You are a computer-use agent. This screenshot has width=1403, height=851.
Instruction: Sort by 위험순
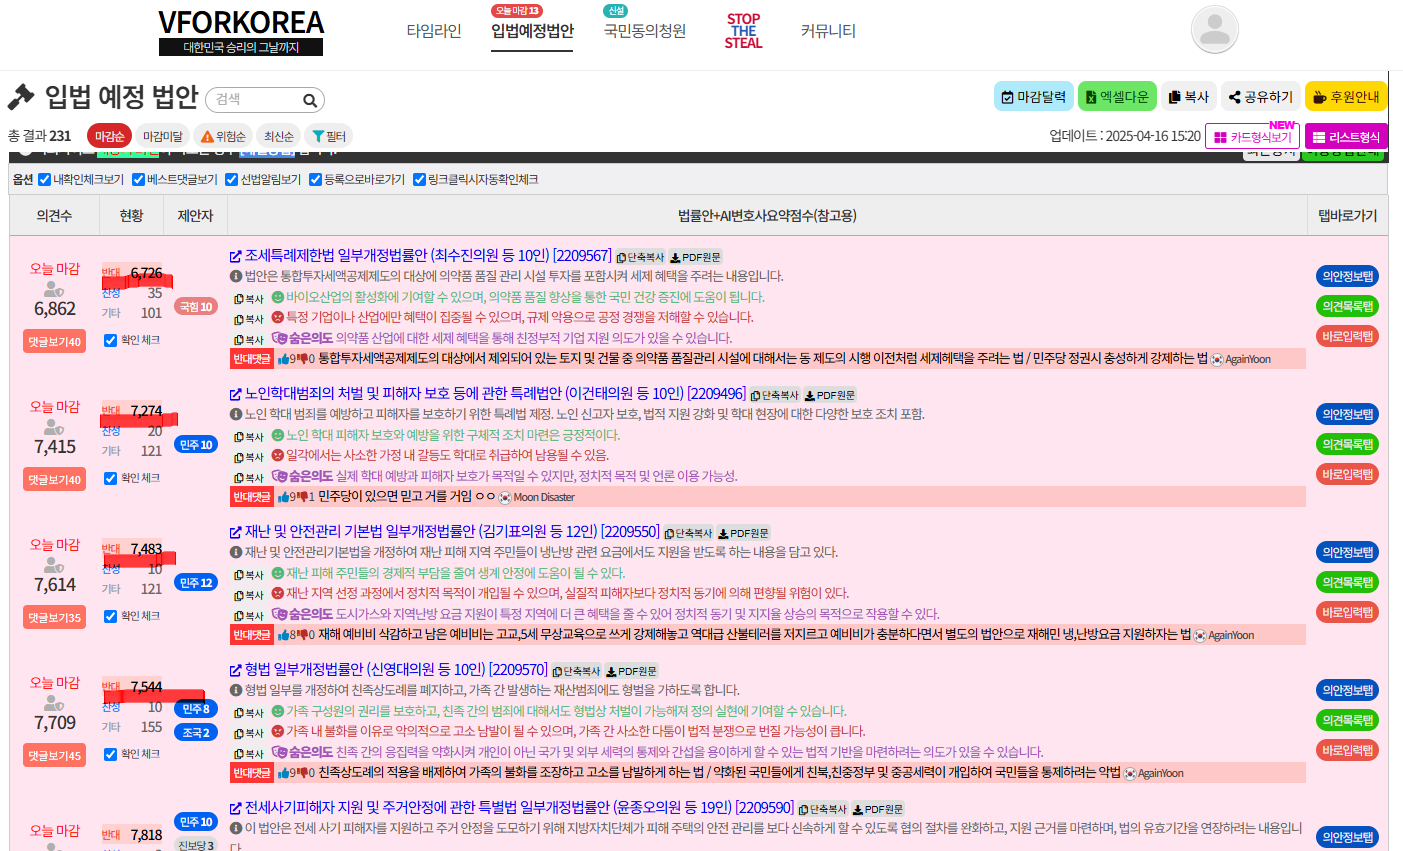tap(222, 136)
